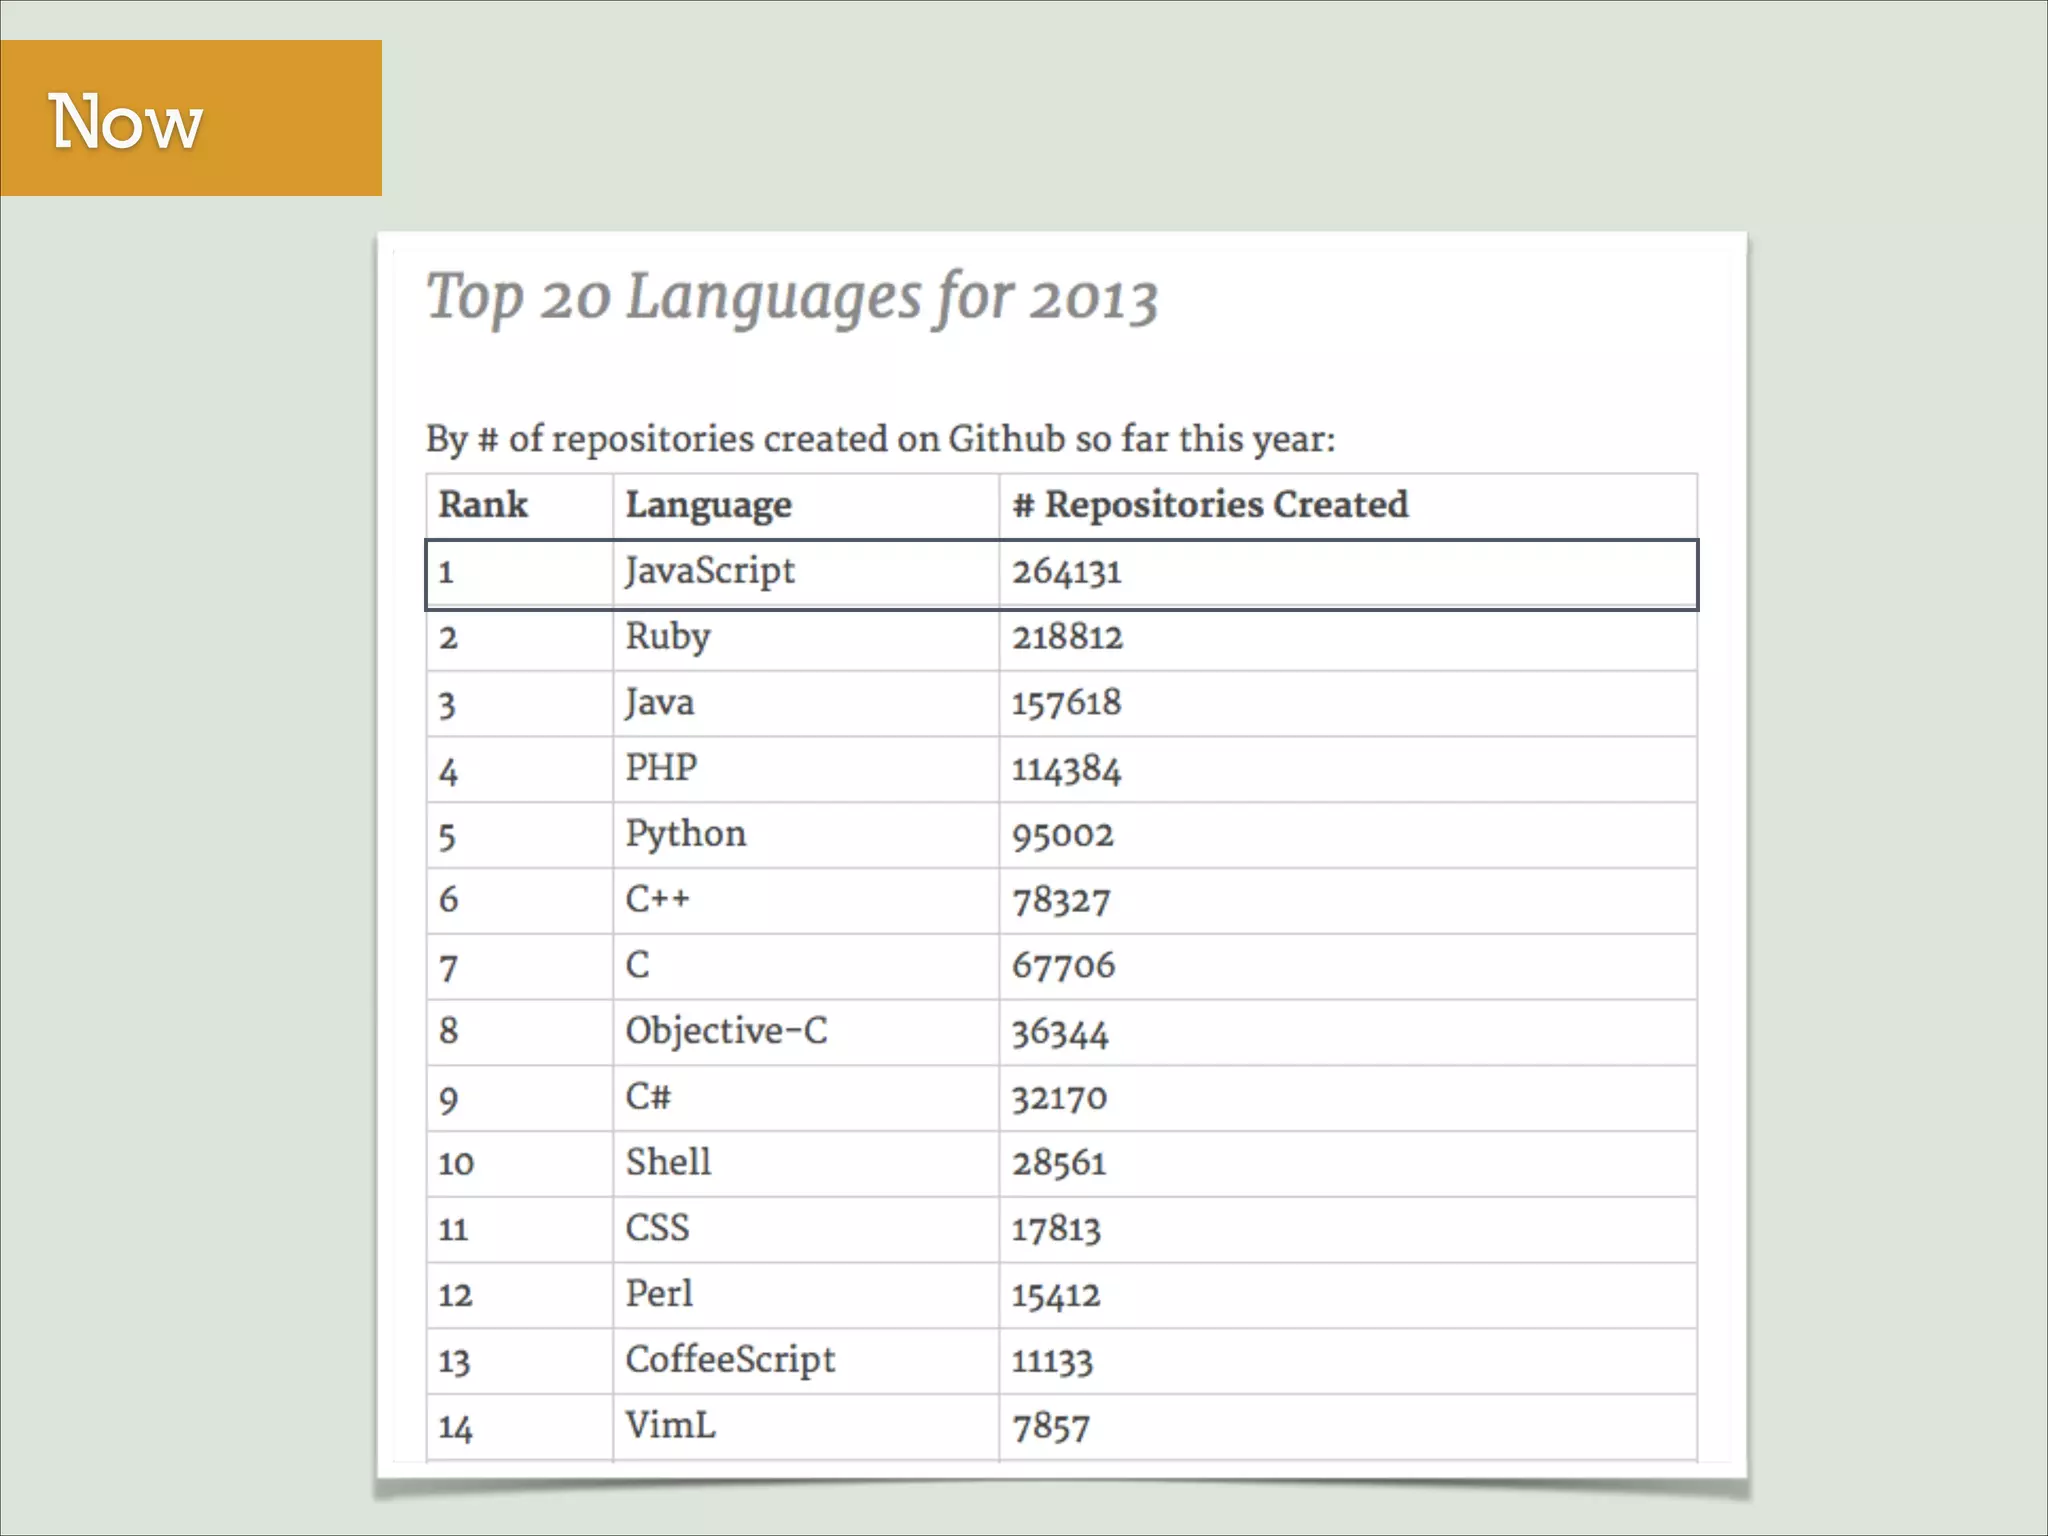Image resolution: width=2048 pixels, height=1536 pixels.
Task: Click the Perl language cell
Action: tap(658, 1294)
